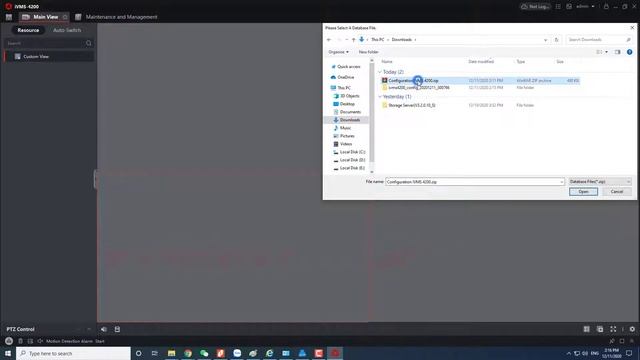Viewport: 640px width, 360px height.
Task: Open File Explorer from the taskbar
Action: 171,353
